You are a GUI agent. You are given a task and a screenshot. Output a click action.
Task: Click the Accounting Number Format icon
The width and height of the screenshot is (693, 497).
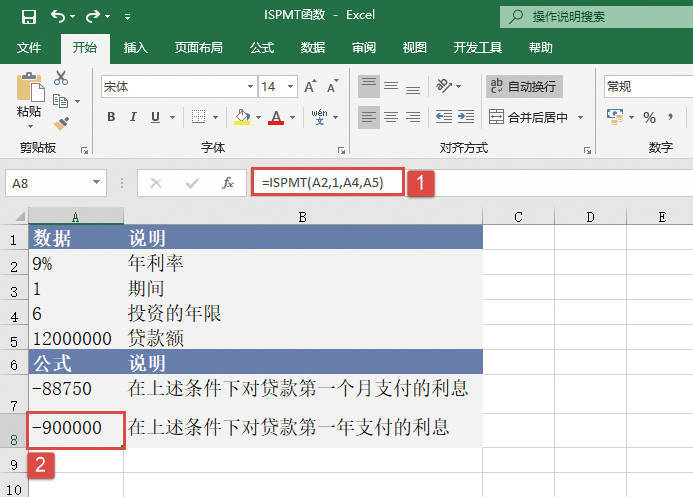coord(615,117)
